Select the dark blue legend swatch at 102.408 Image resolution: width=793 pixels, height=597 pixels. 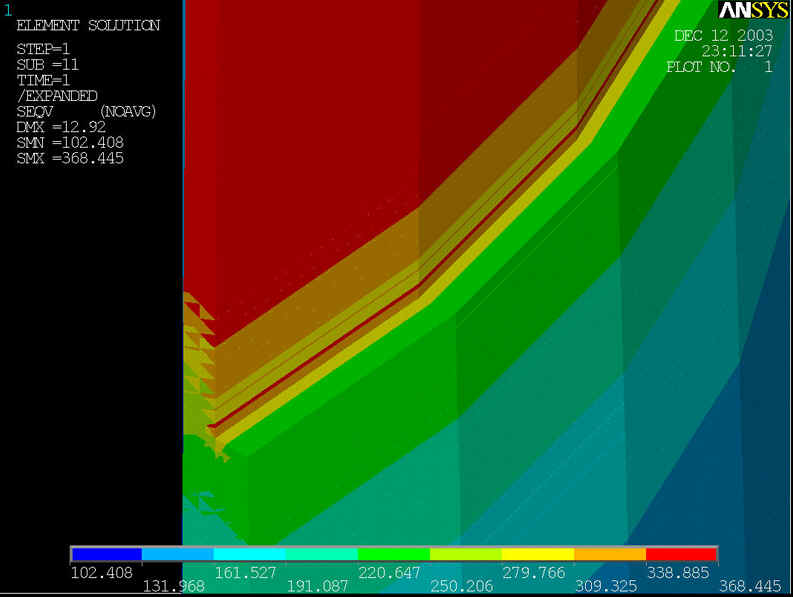tap(107, 554)
